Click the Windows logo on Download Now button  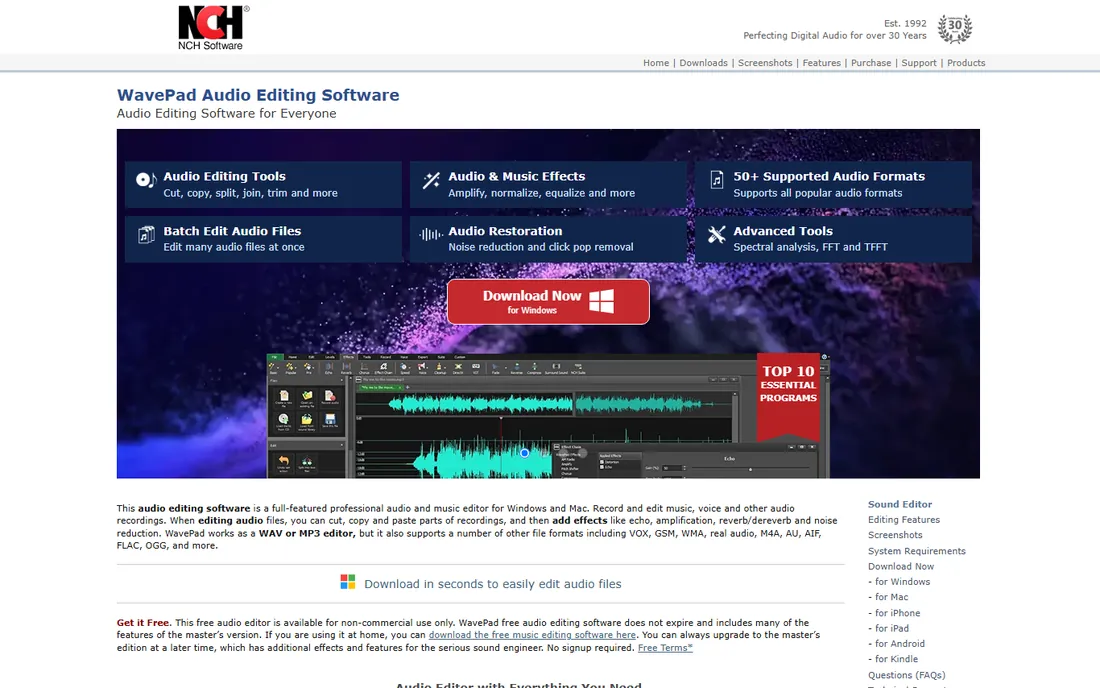[x=601, y=301]
